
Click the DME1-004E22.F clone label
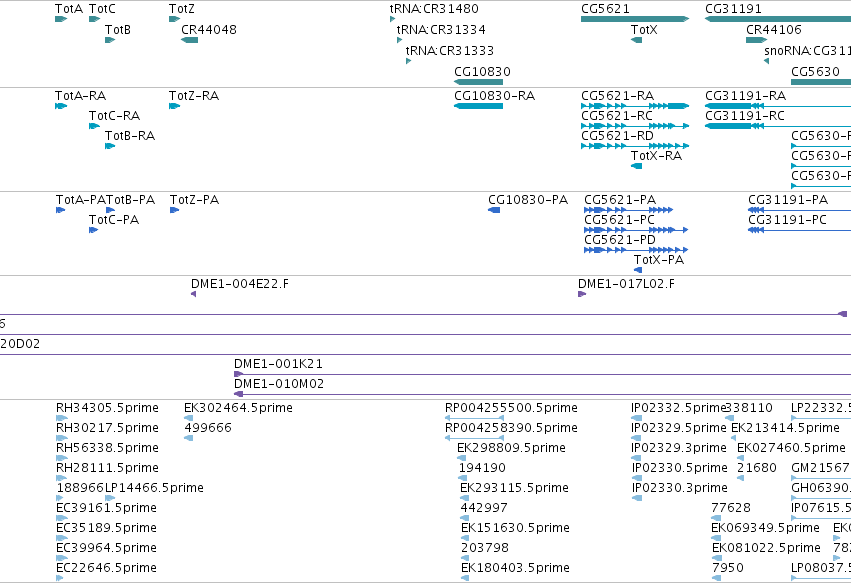coord(240,284)
